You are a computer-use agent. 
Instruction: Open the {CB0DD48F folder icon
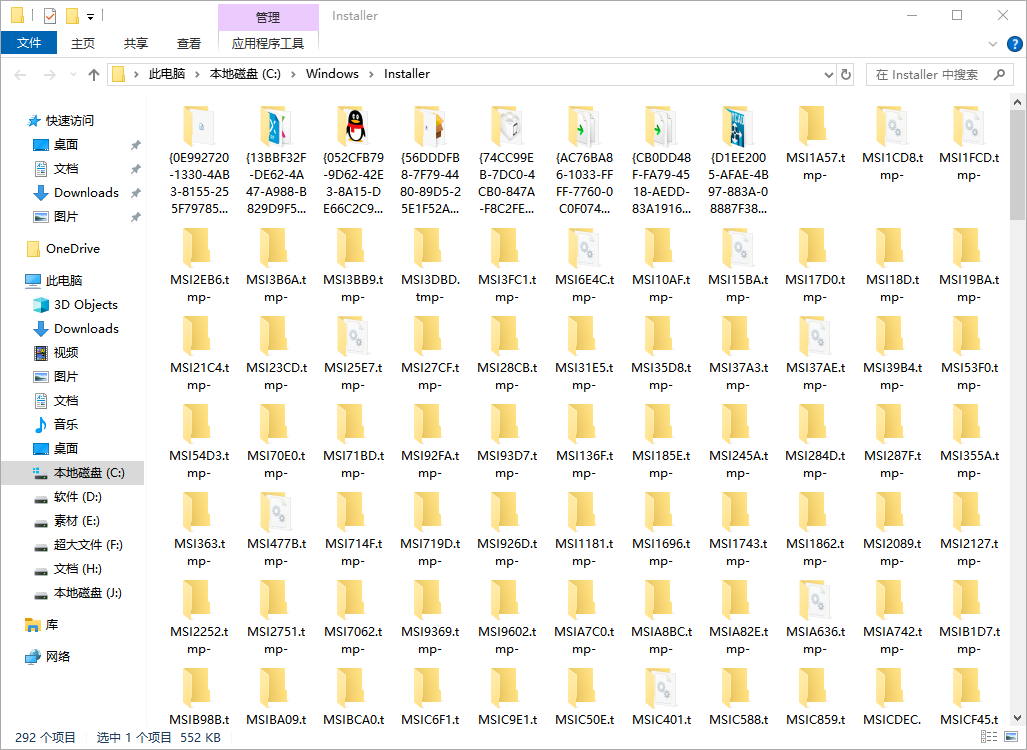[x=661, y=126]
